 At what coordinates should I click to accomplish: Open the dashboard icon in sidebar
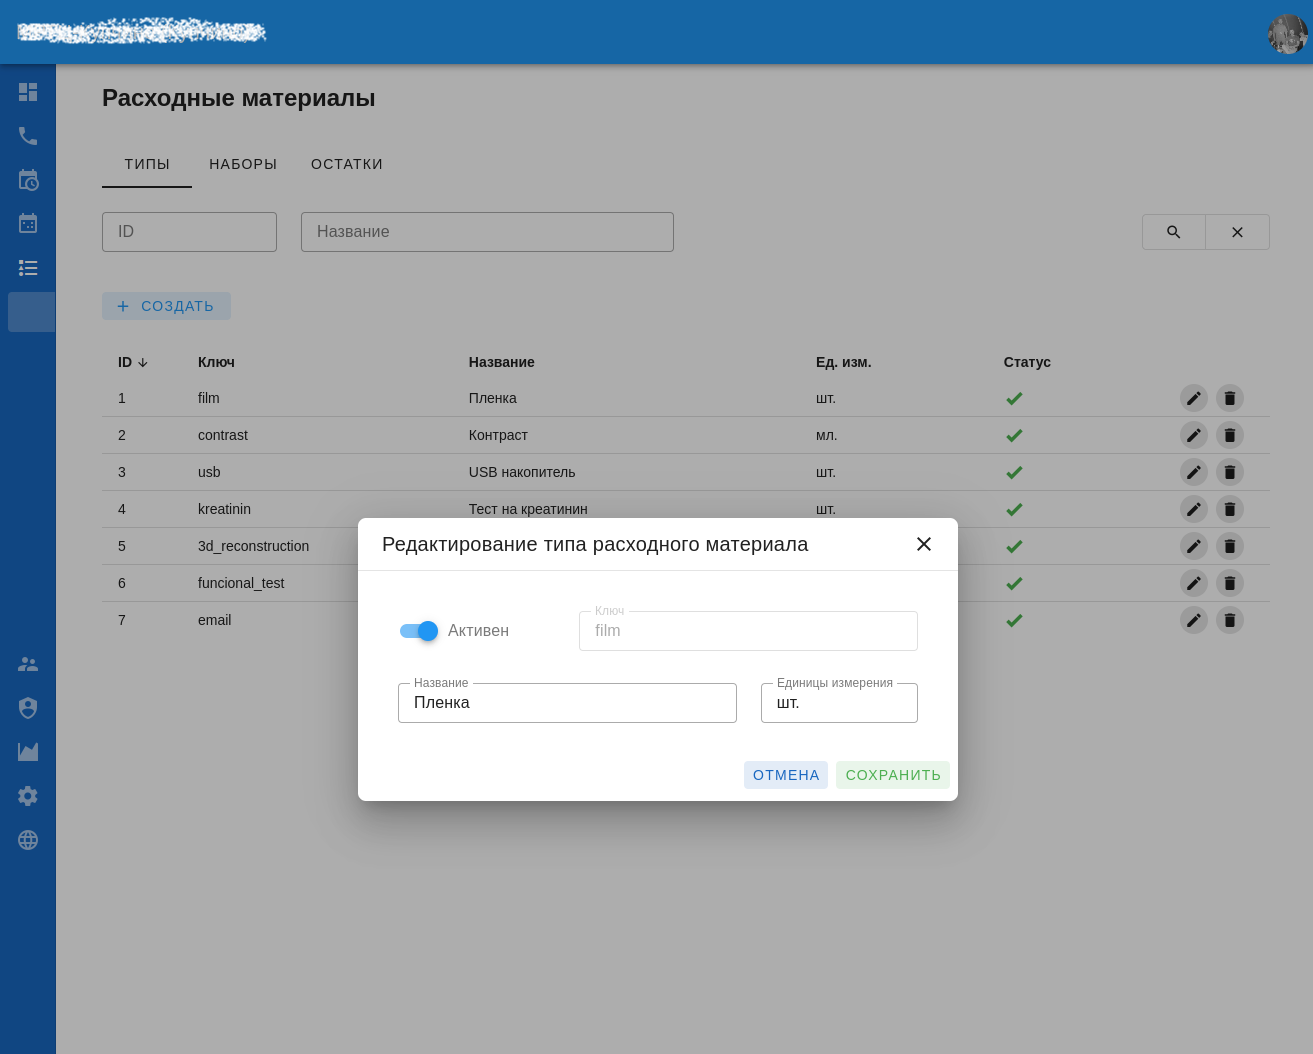point(28,92)
